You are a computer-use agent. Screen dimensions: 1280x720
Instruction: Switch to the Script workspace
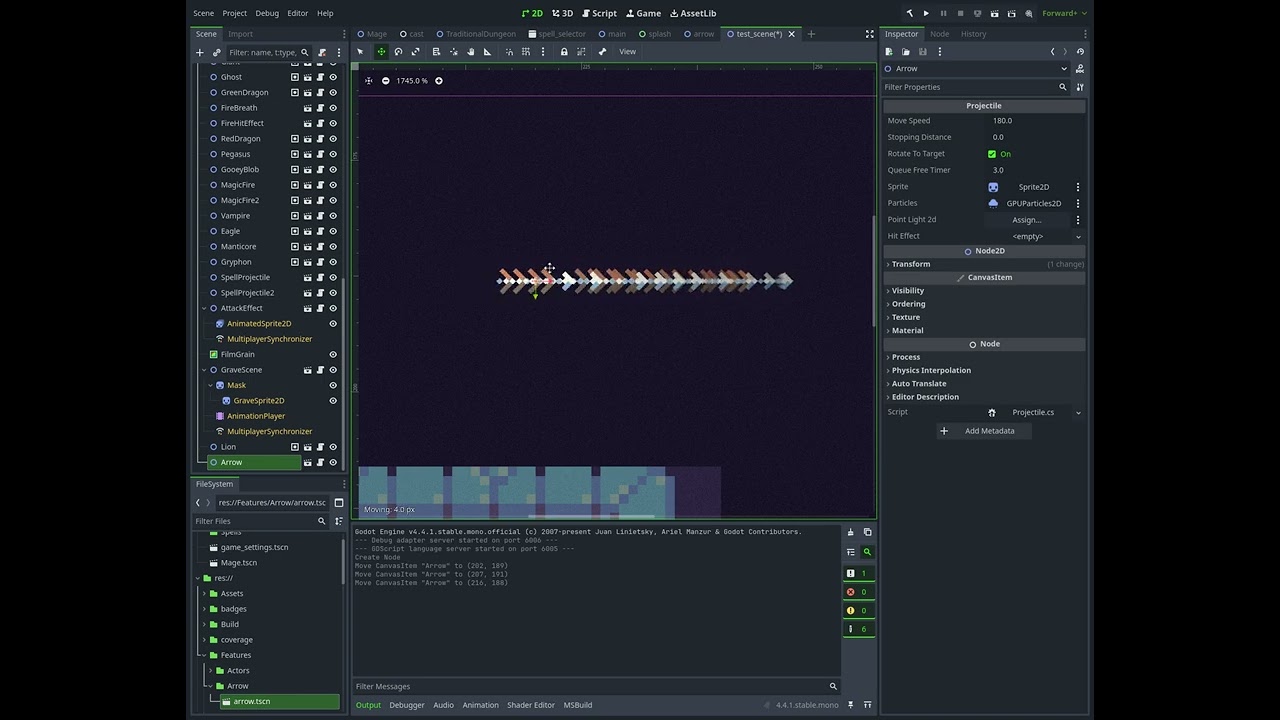point(598,13)
